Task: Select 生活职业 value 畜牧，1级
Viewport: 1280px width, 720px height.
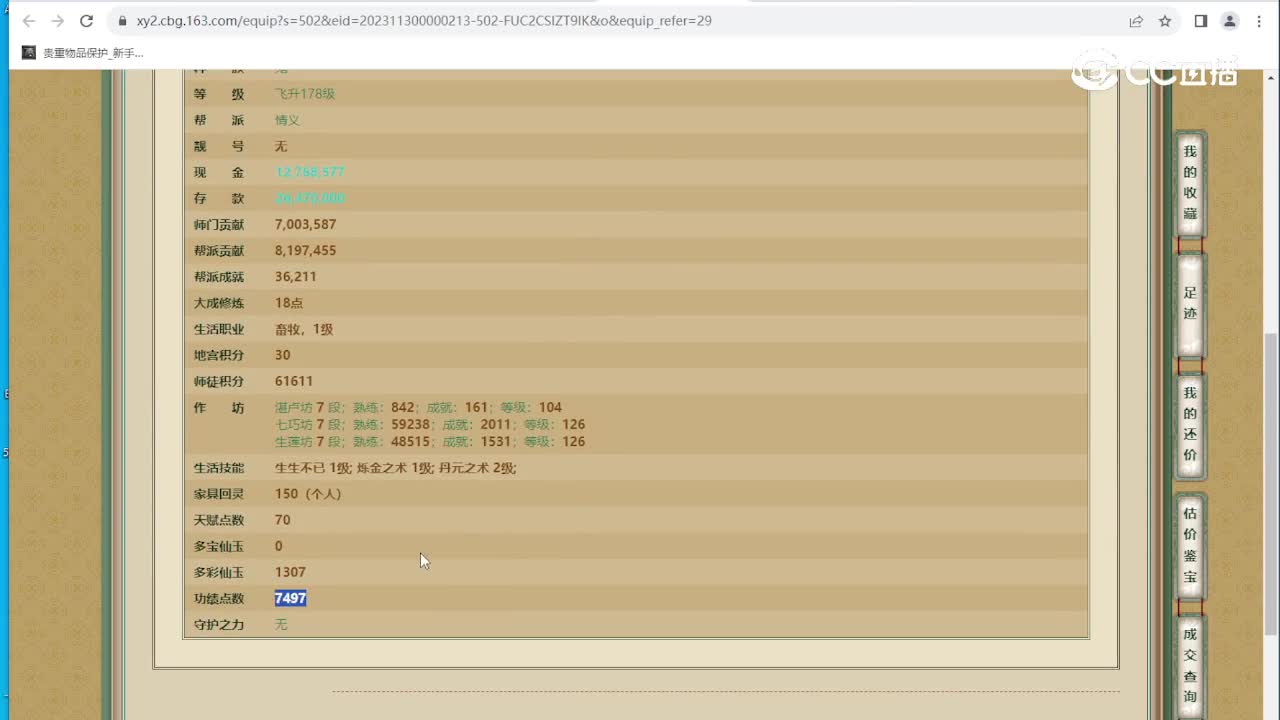Action: tap(304, 329)
